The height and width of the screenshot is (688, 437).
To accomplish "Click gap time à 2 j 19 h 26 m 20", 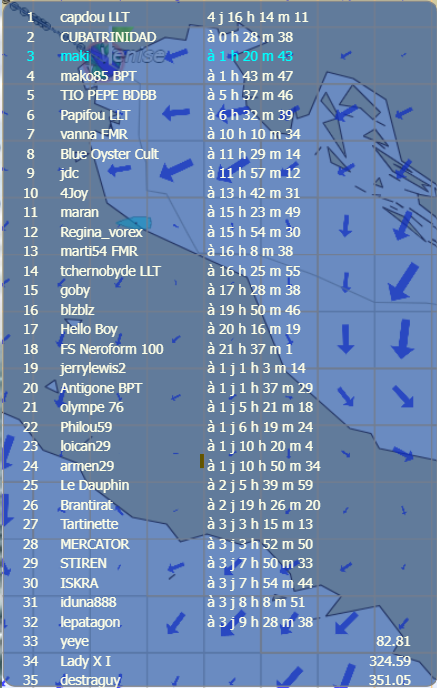I will [x=264, y=505].
